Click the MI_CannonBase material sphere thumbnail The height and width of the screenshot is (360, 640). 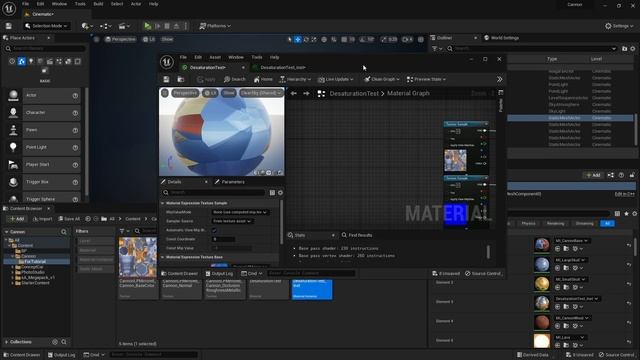coord(542,245)
